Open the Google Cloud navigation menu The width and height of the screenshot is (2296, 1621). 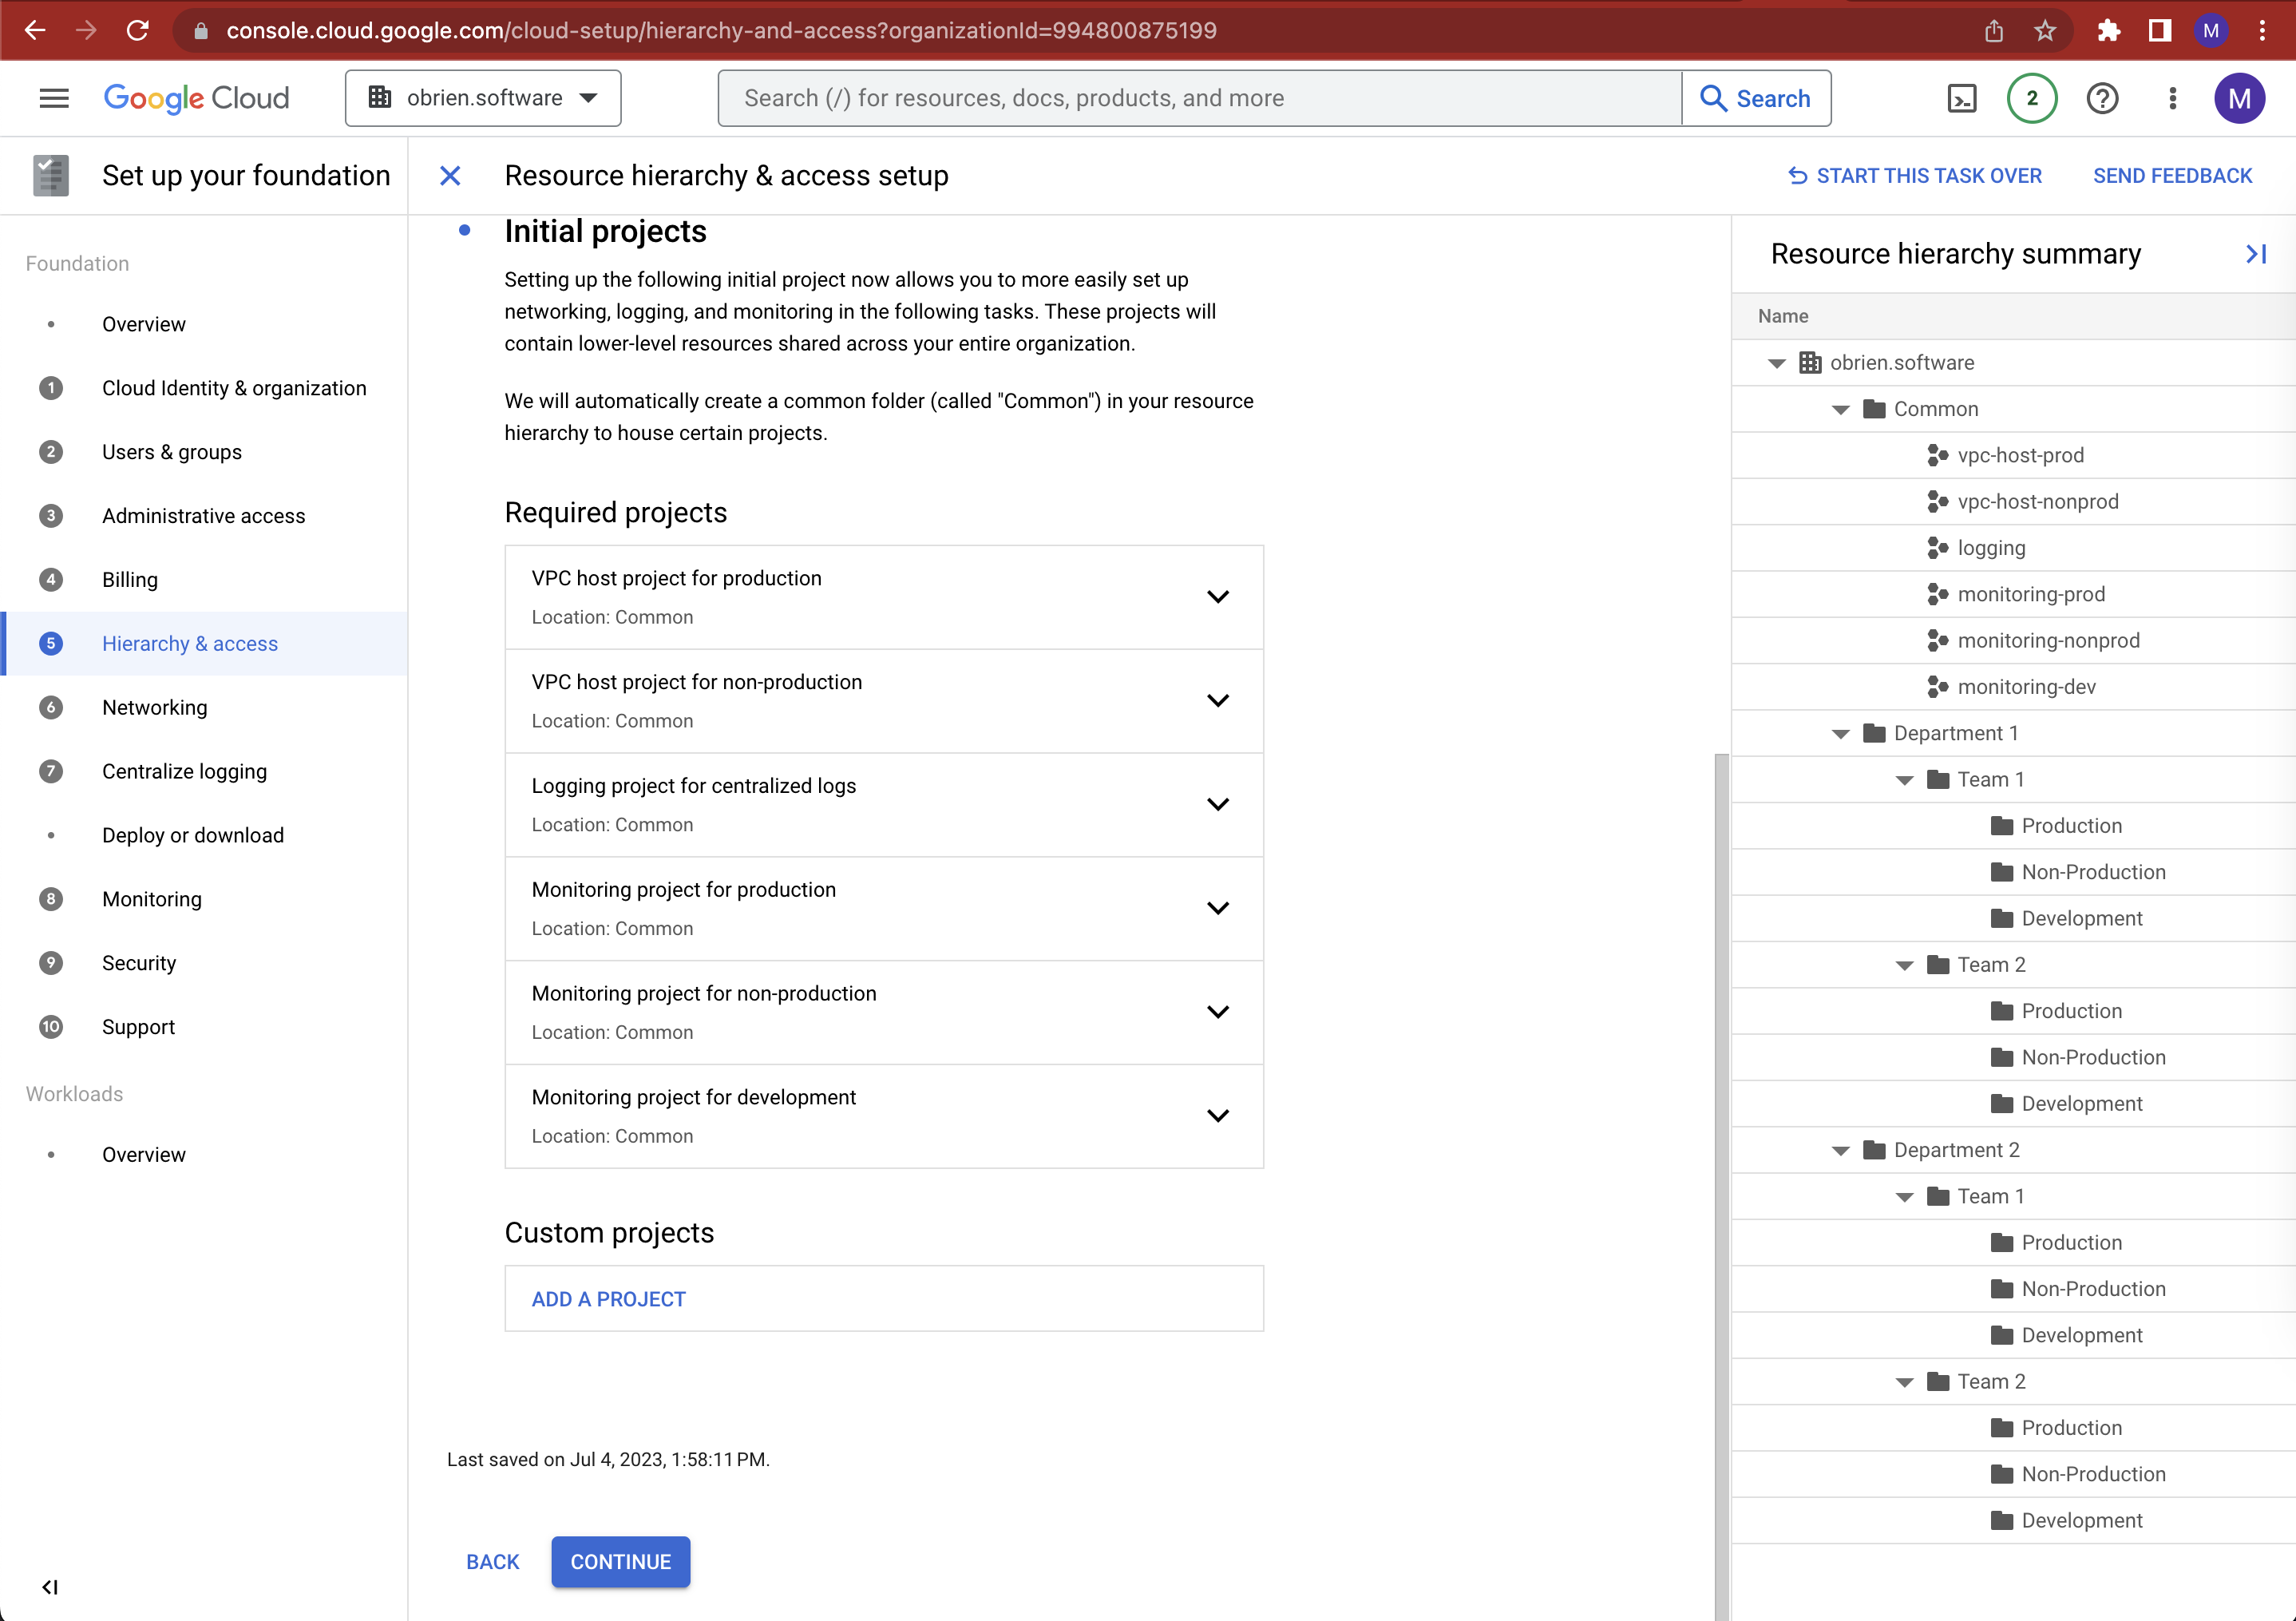coord(53,97)
